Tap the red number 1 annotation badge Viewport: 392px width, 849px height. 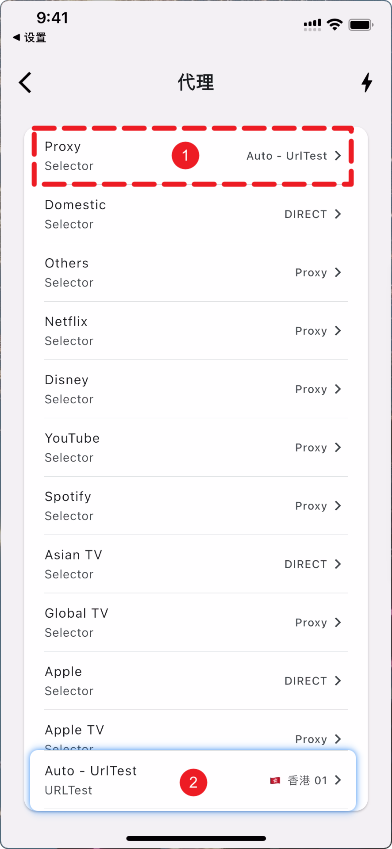coord(185,156)
